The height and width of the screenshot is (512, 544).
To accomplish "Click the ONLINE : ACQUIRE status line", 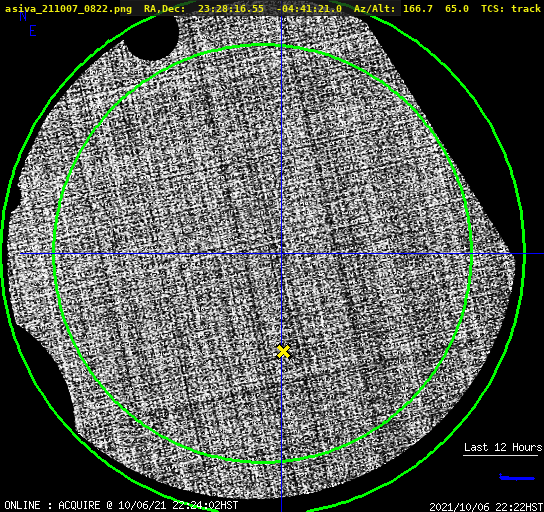I will (121, 505).
